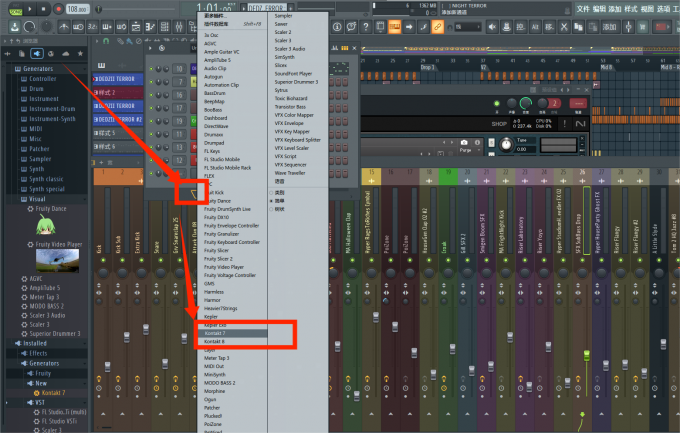Screen dimensions: 680x433
Task: Click the camera icon in Kontakt window
Action: (464, 142)
